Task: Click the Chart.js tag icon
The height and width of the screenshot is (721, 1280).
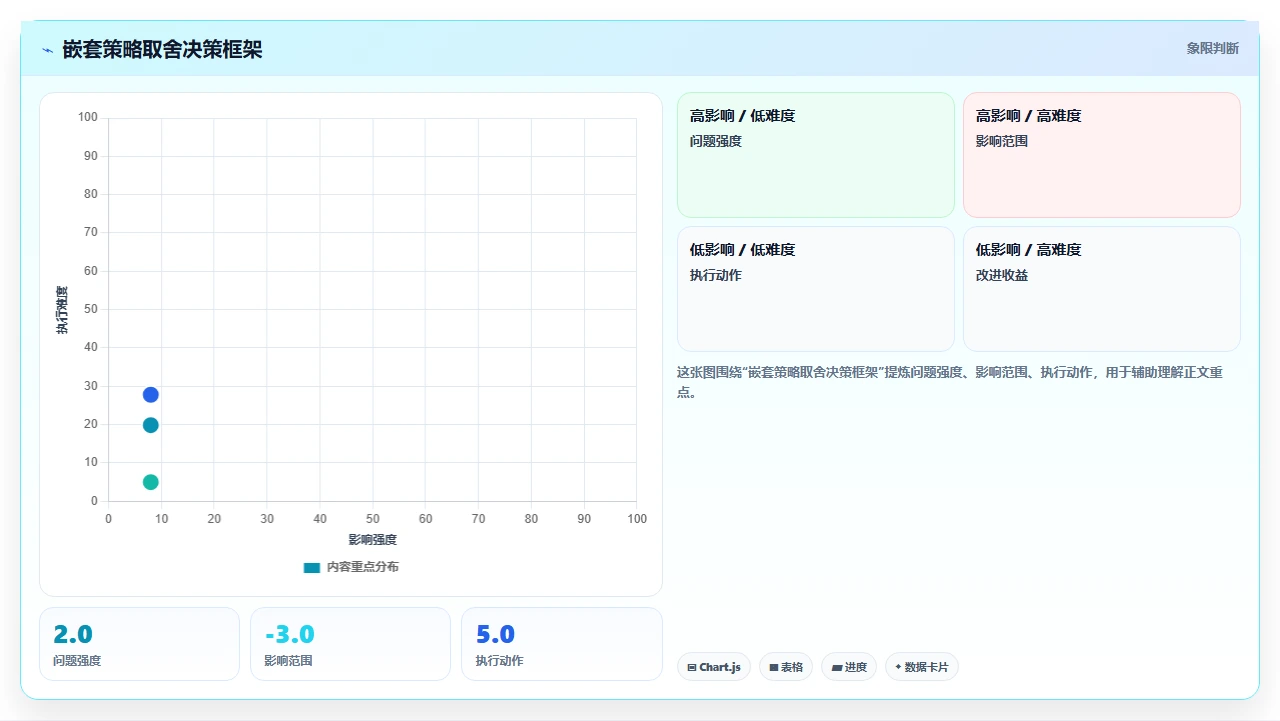Action: pyautogui.click(x=692, y=667)
